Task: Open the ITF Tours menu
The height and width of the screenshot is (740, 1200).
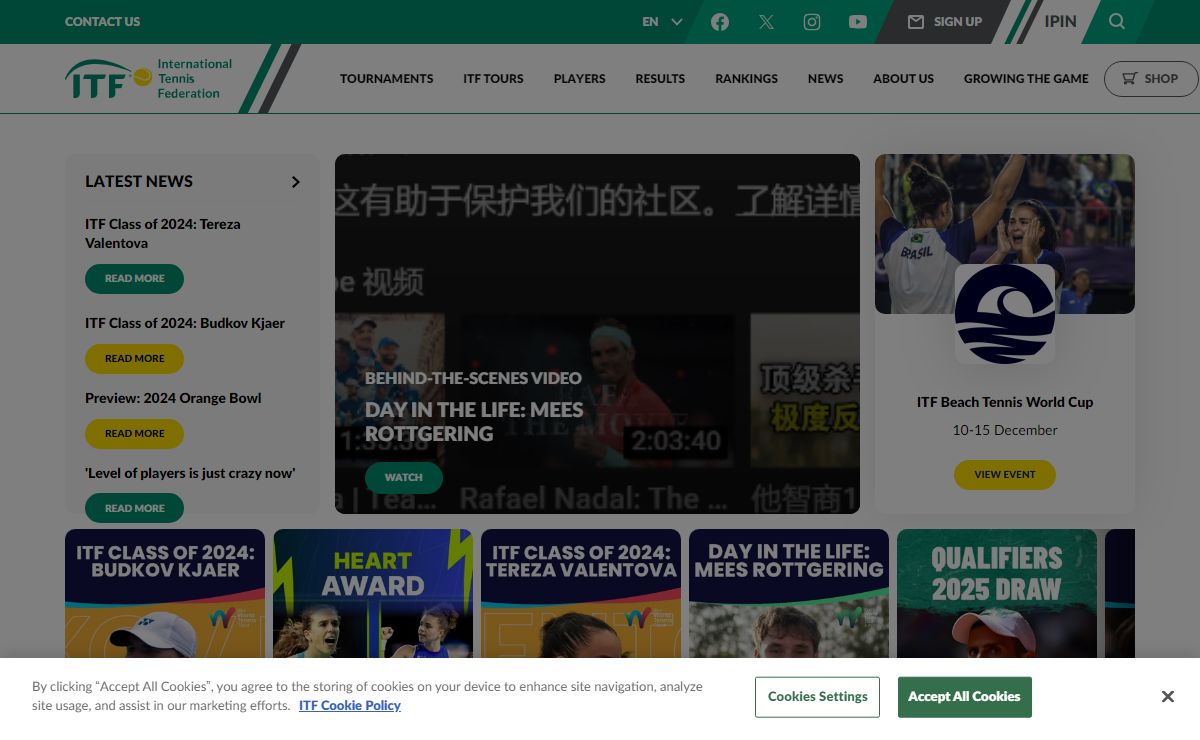Action: [493, 78]
